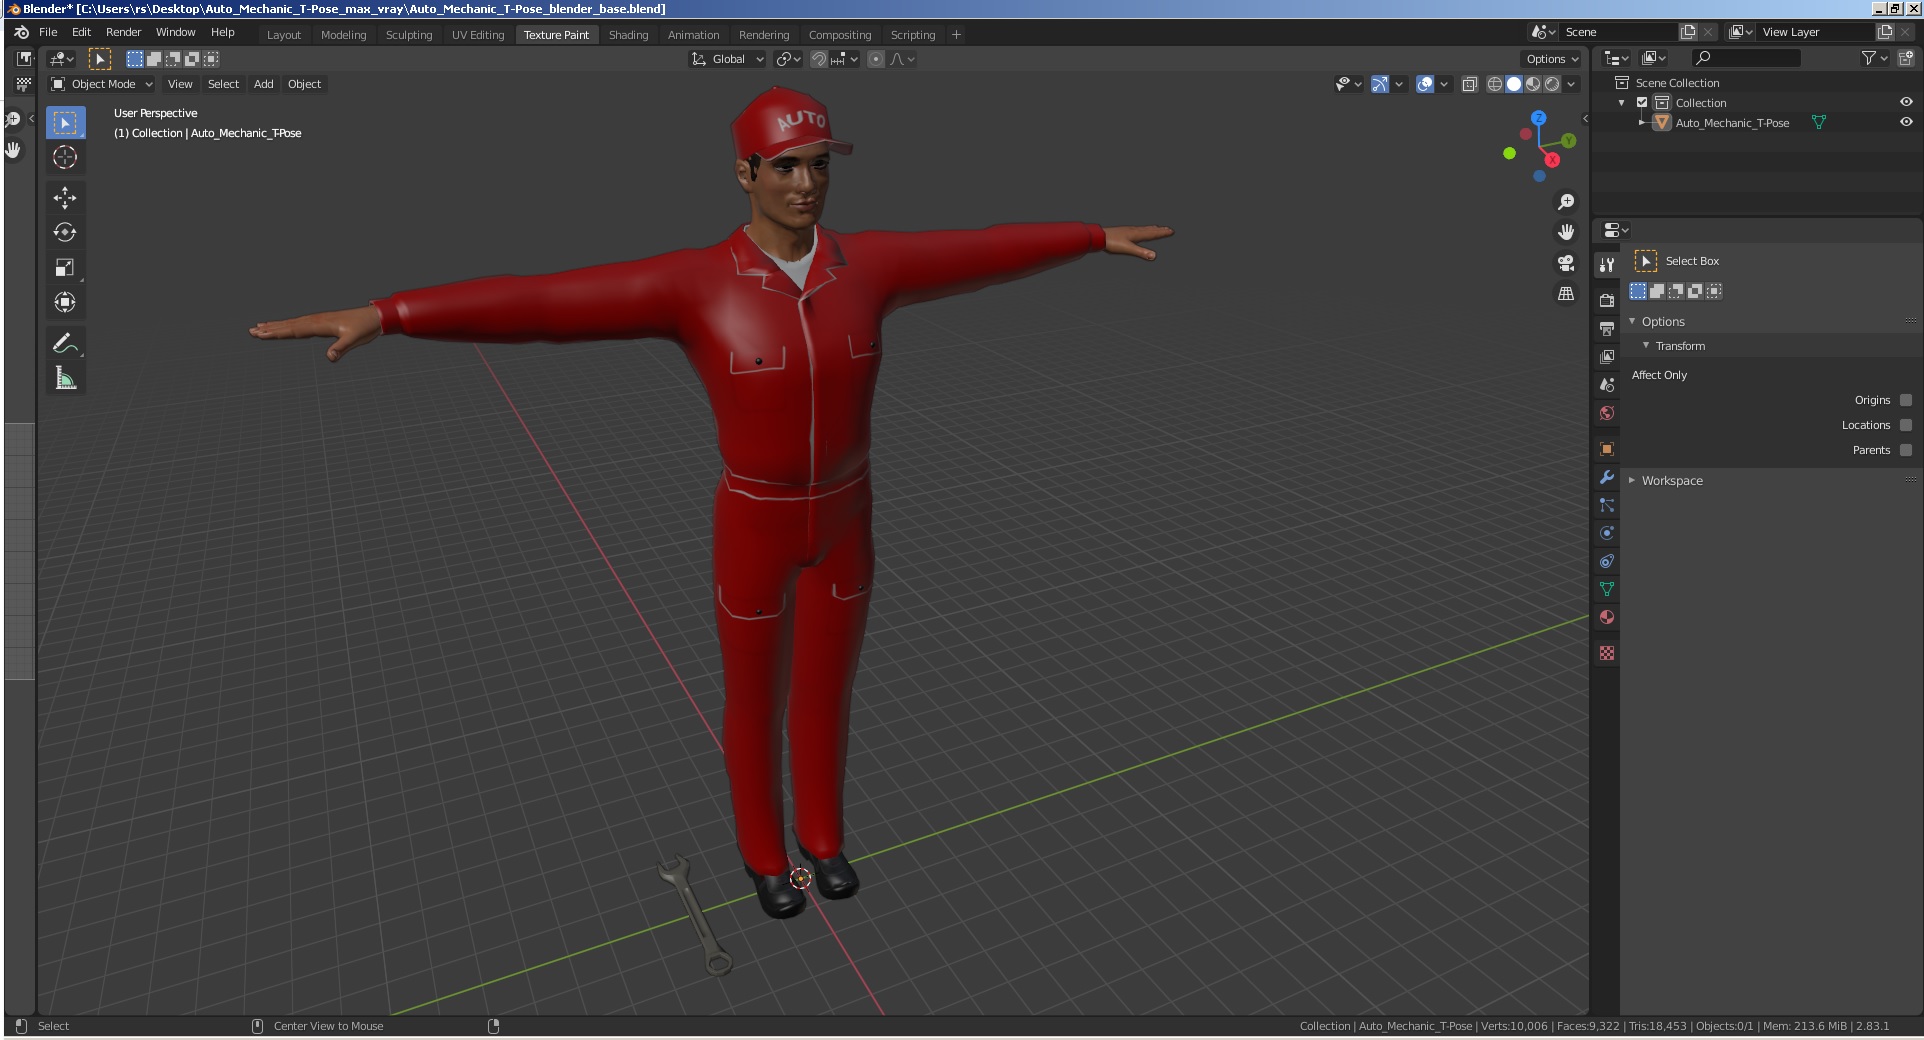Toggle proportional editing in header

876,59
